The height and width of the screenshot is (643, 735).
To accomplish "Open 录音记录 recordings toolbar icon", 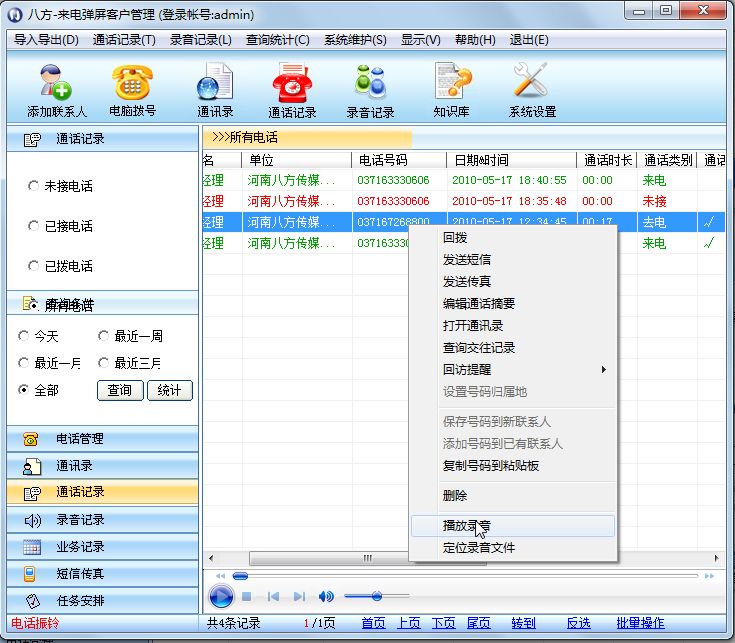I will [370, 82].
